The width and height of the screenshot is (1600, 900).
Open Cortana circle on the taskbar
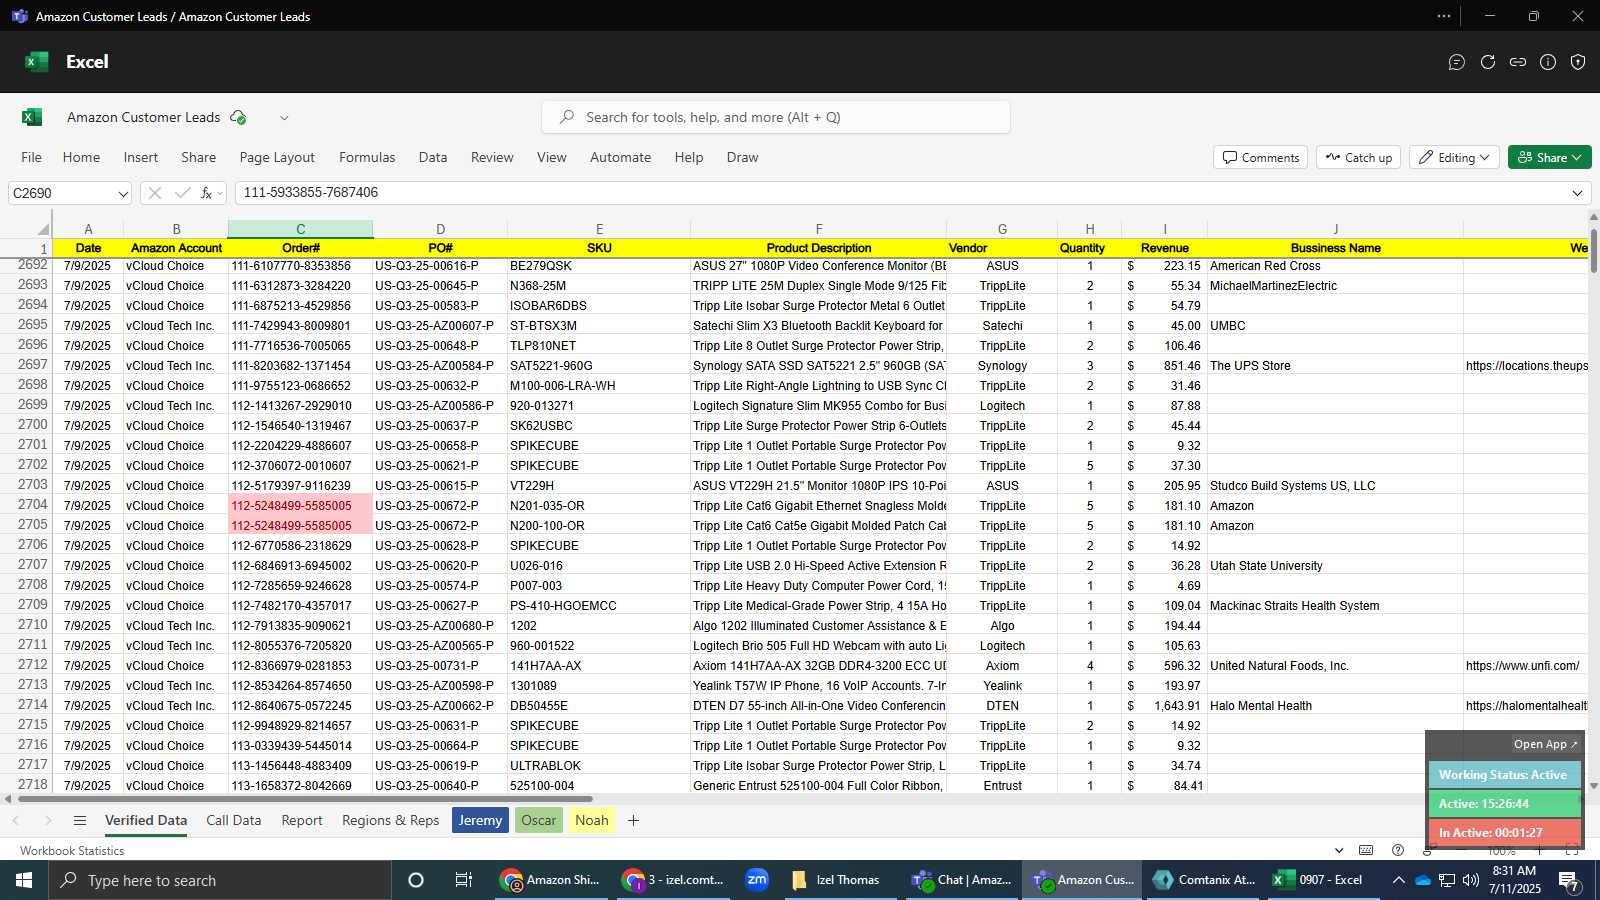[x=416, y=880]
